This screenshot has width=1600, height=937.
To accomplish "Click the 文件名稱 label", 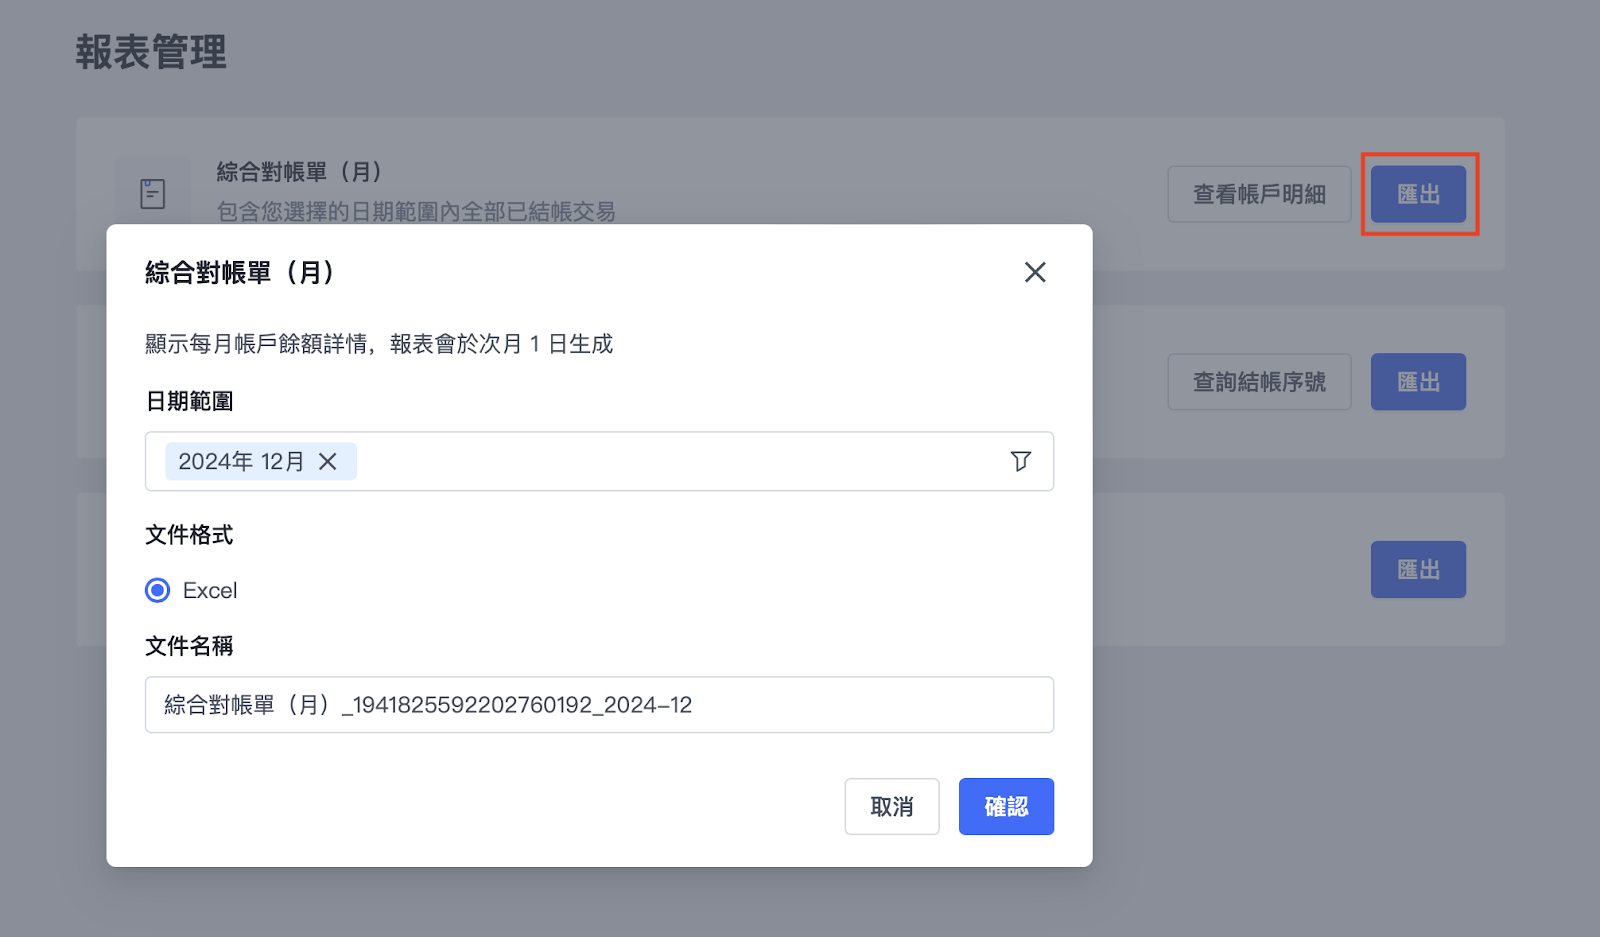I will [x=189, y=646].
